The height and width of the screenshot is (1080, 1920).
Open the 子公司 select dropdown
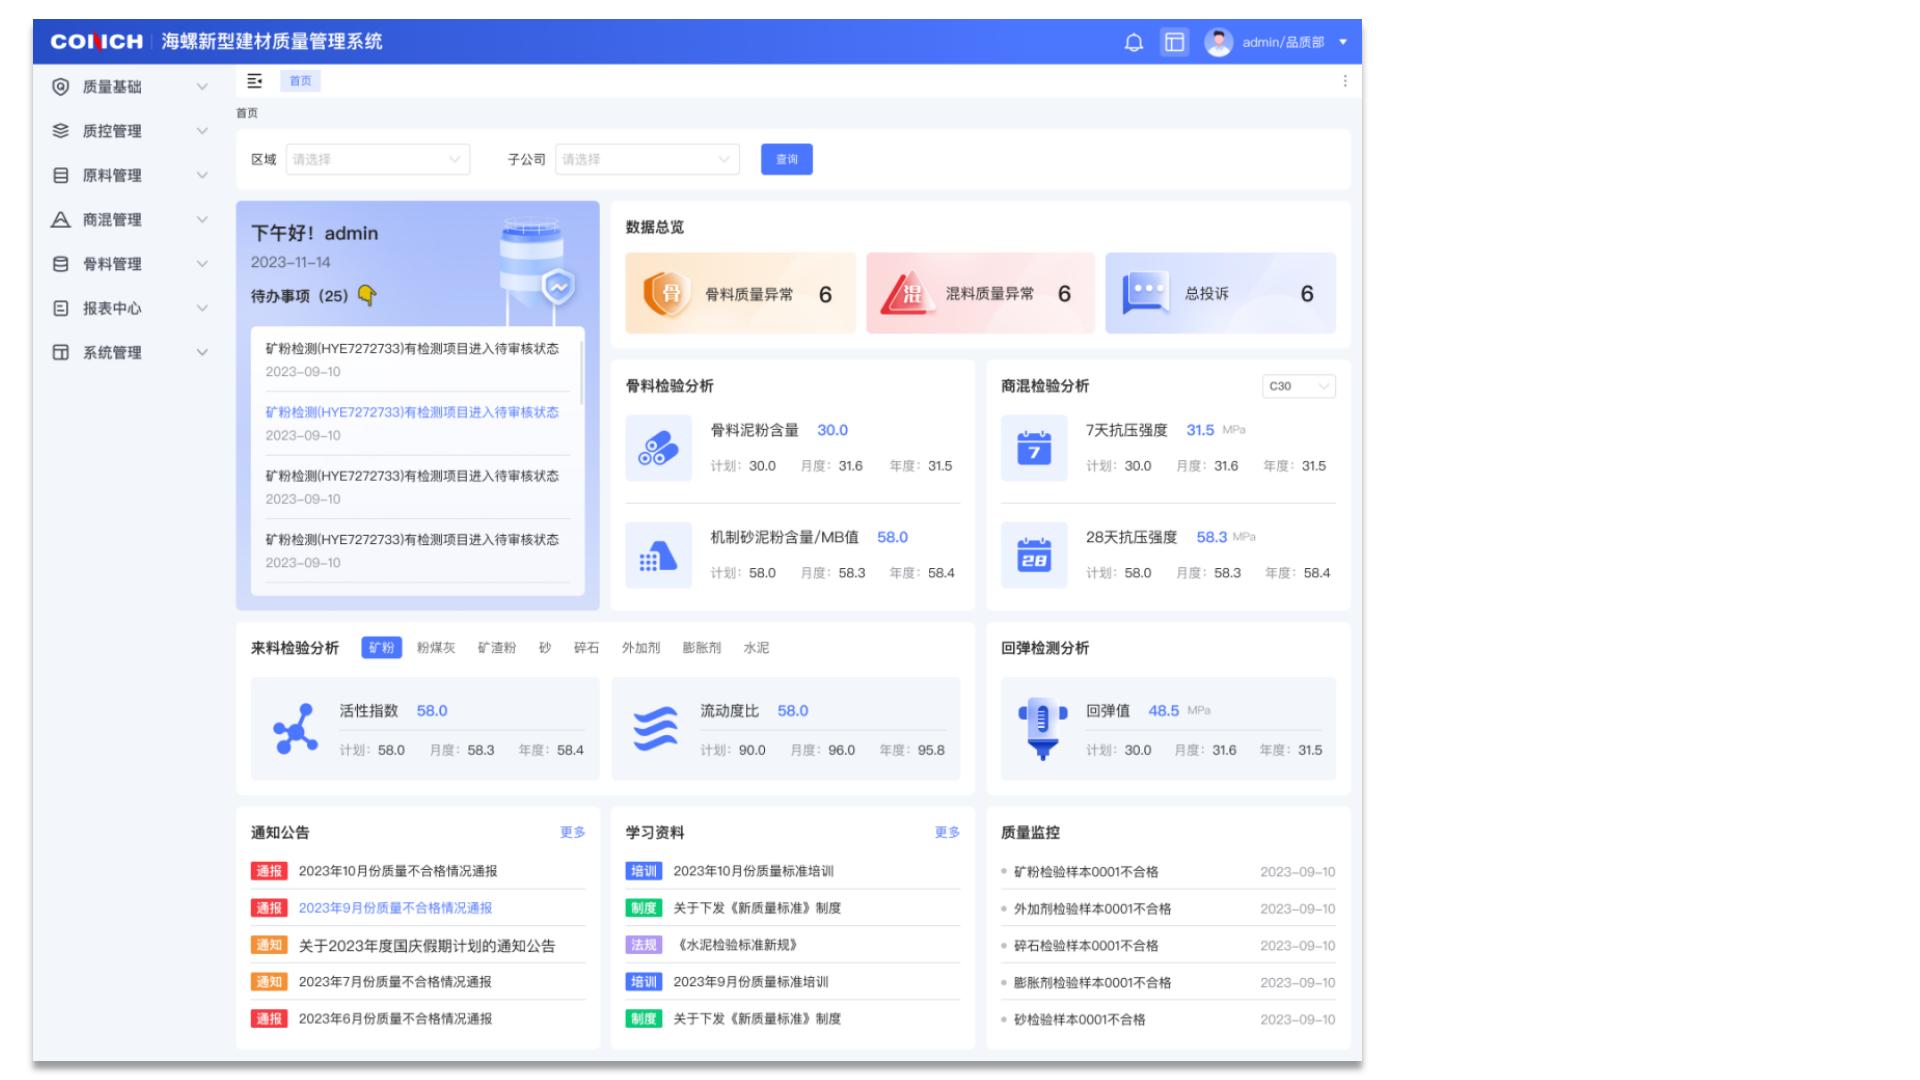[x=647, y=159]
